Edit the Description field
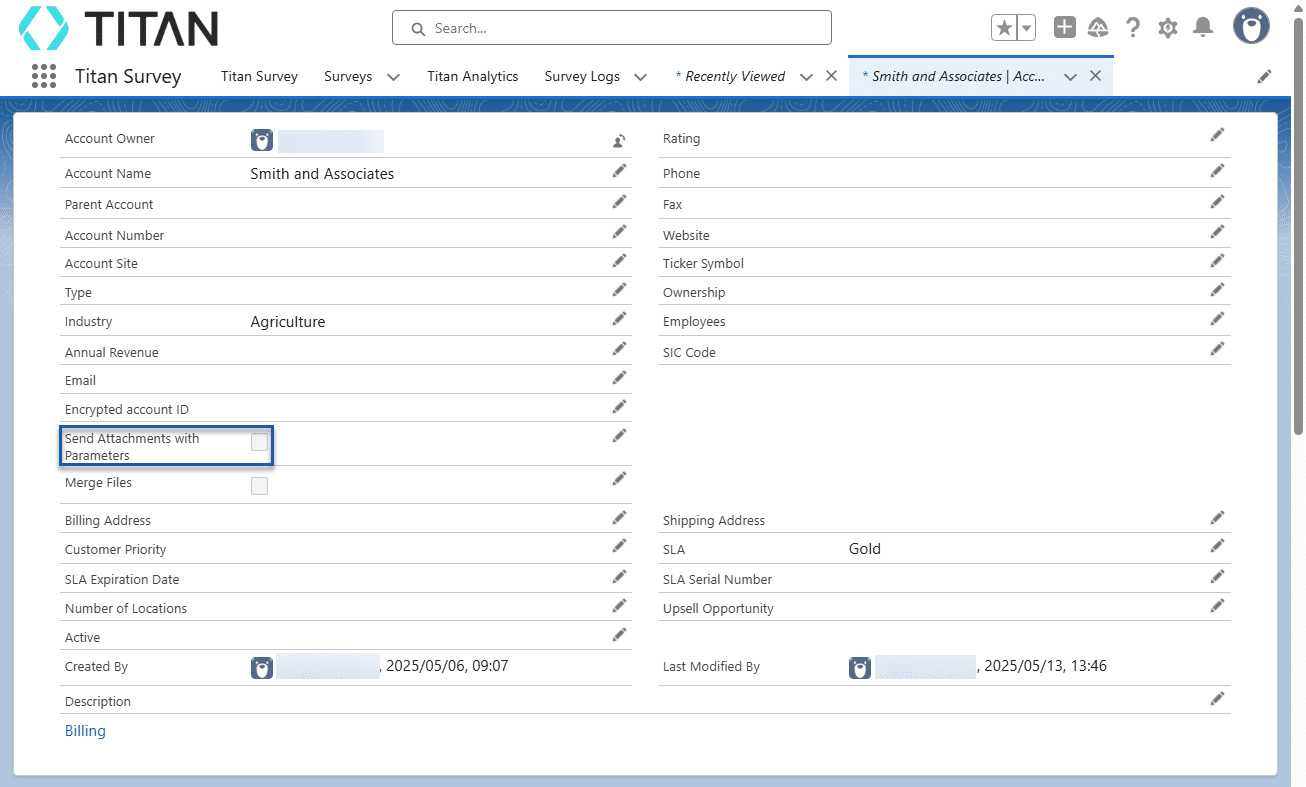1306x787 pixels. [x=1217, y=698]
